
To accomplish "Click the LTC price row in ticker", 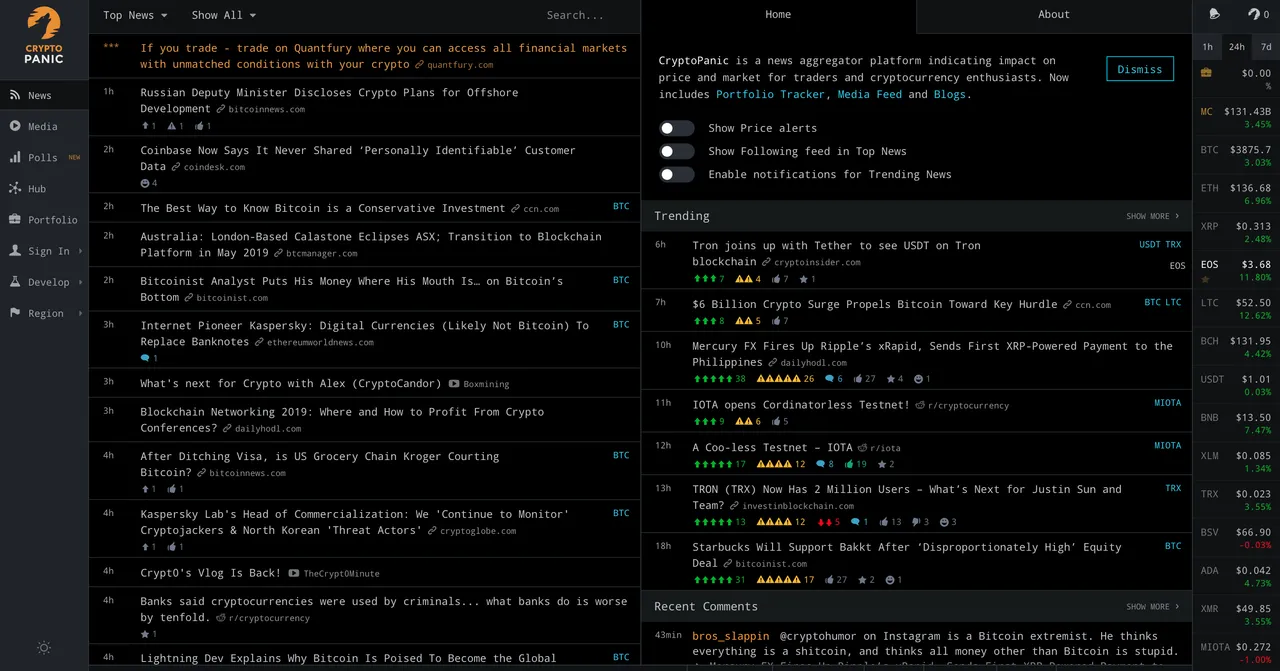I will (x=1236, y=308).
